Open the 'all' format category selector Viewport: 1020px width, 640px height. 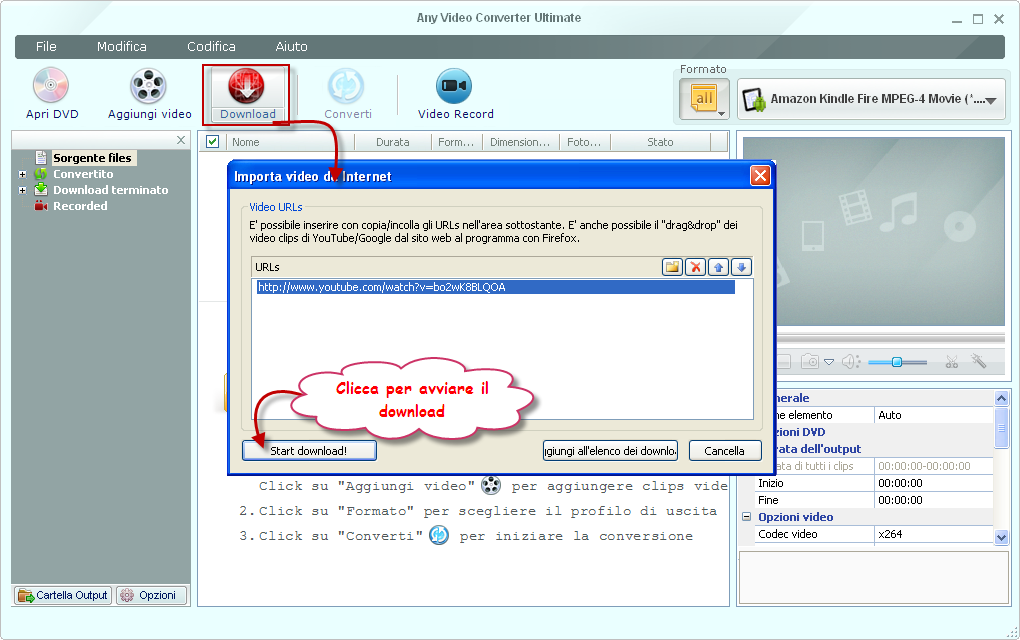point(705,100)
